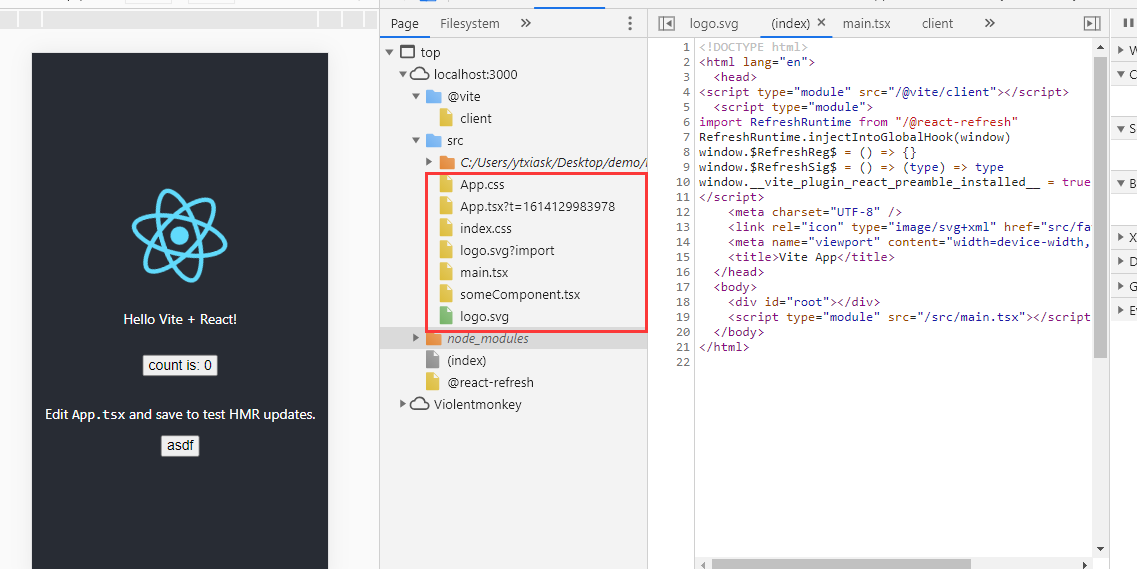Click the <title>Vite App</title> code line
The image size is (1137, 569).
click(811, 257)
